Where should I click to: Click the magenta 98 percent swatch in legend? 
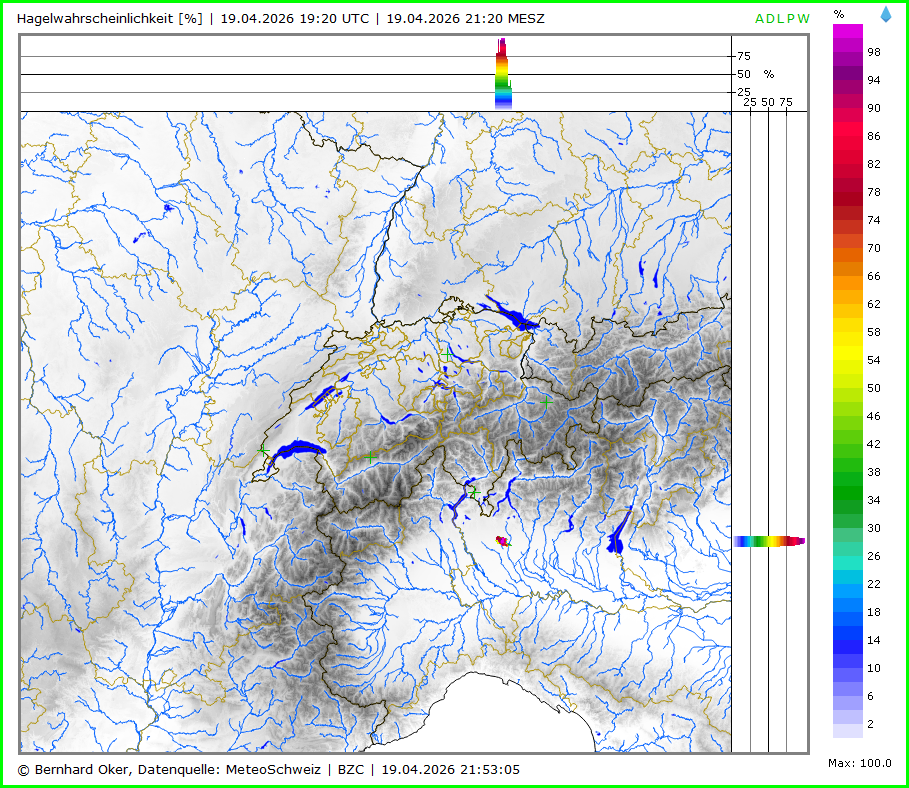click(x=848, y=52)
